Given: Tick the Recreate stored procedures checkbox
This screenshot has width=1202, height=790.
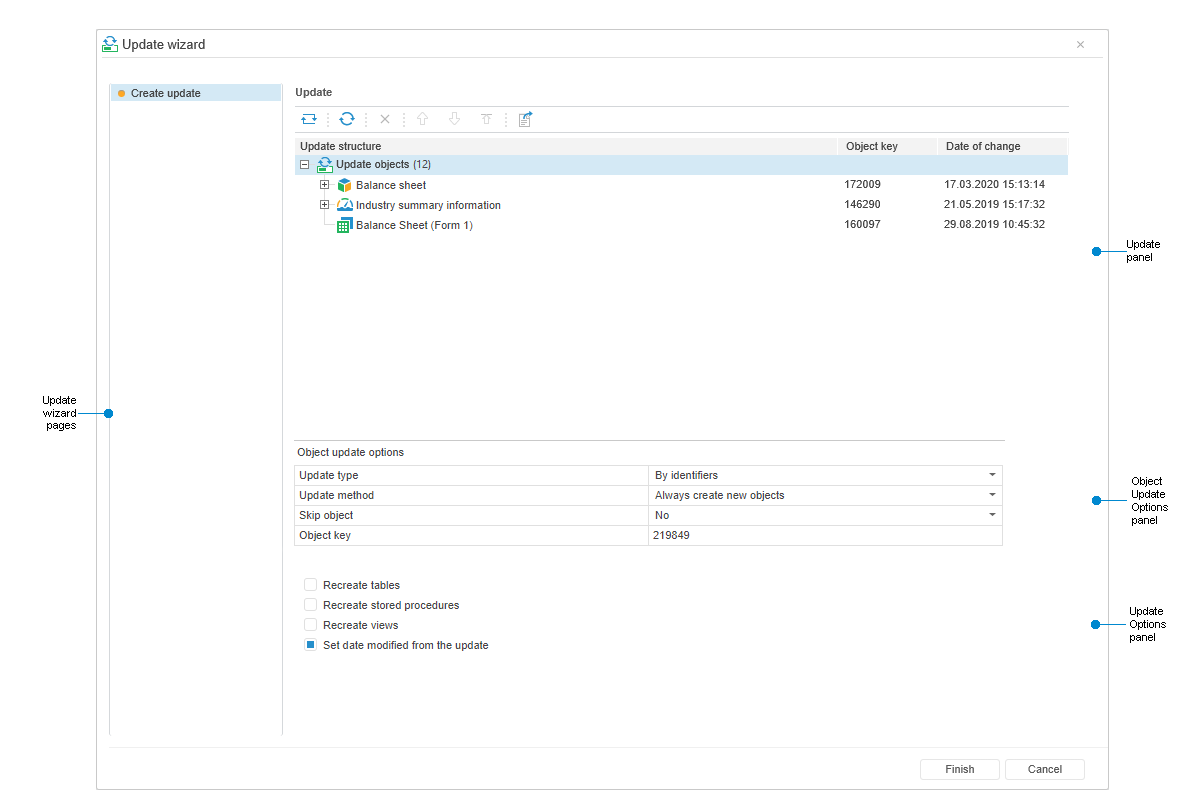Looking at the screenshot, I should click(x=311, y=605).
